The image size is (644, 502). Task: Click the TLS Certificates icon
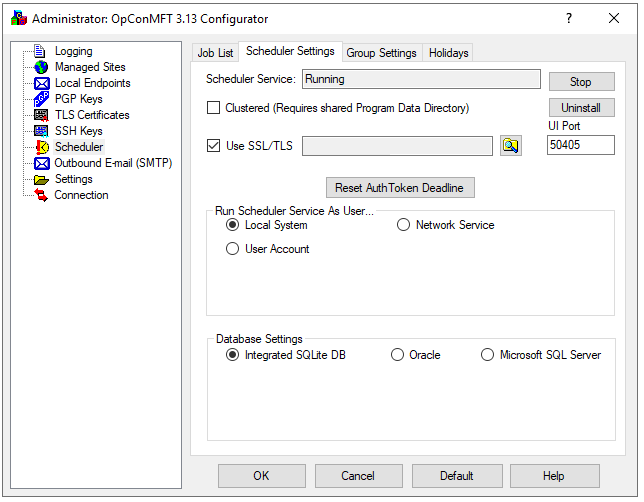coord(41,115)
